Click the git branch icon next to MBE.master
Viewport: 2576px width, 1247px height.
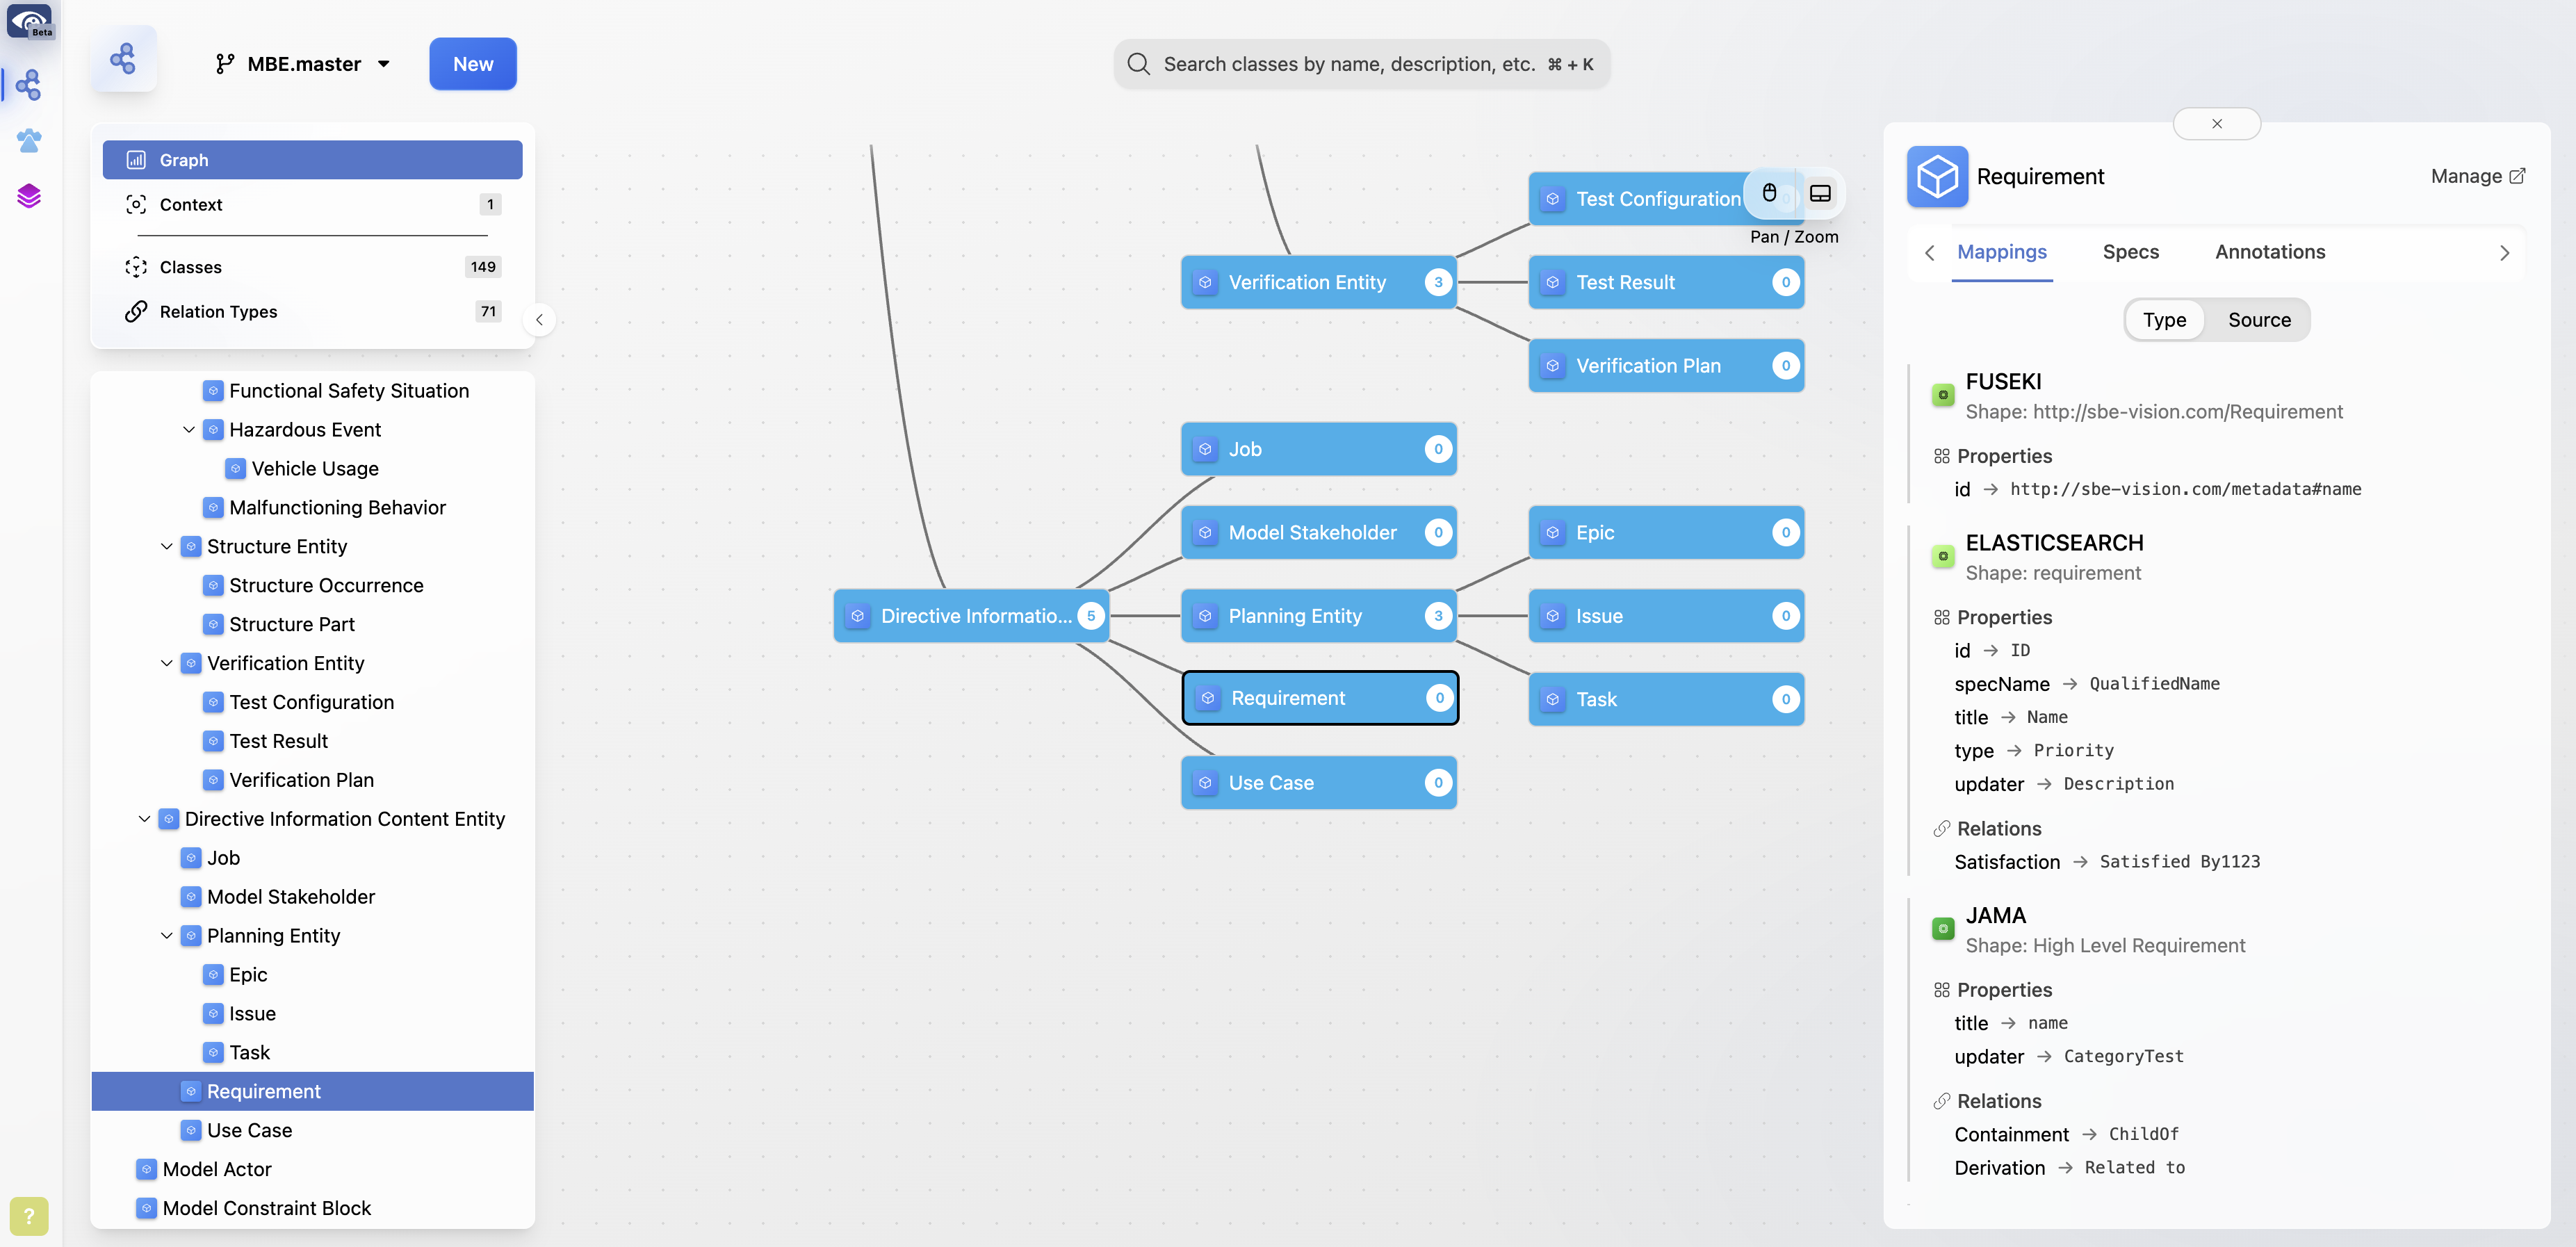[225, 64]
